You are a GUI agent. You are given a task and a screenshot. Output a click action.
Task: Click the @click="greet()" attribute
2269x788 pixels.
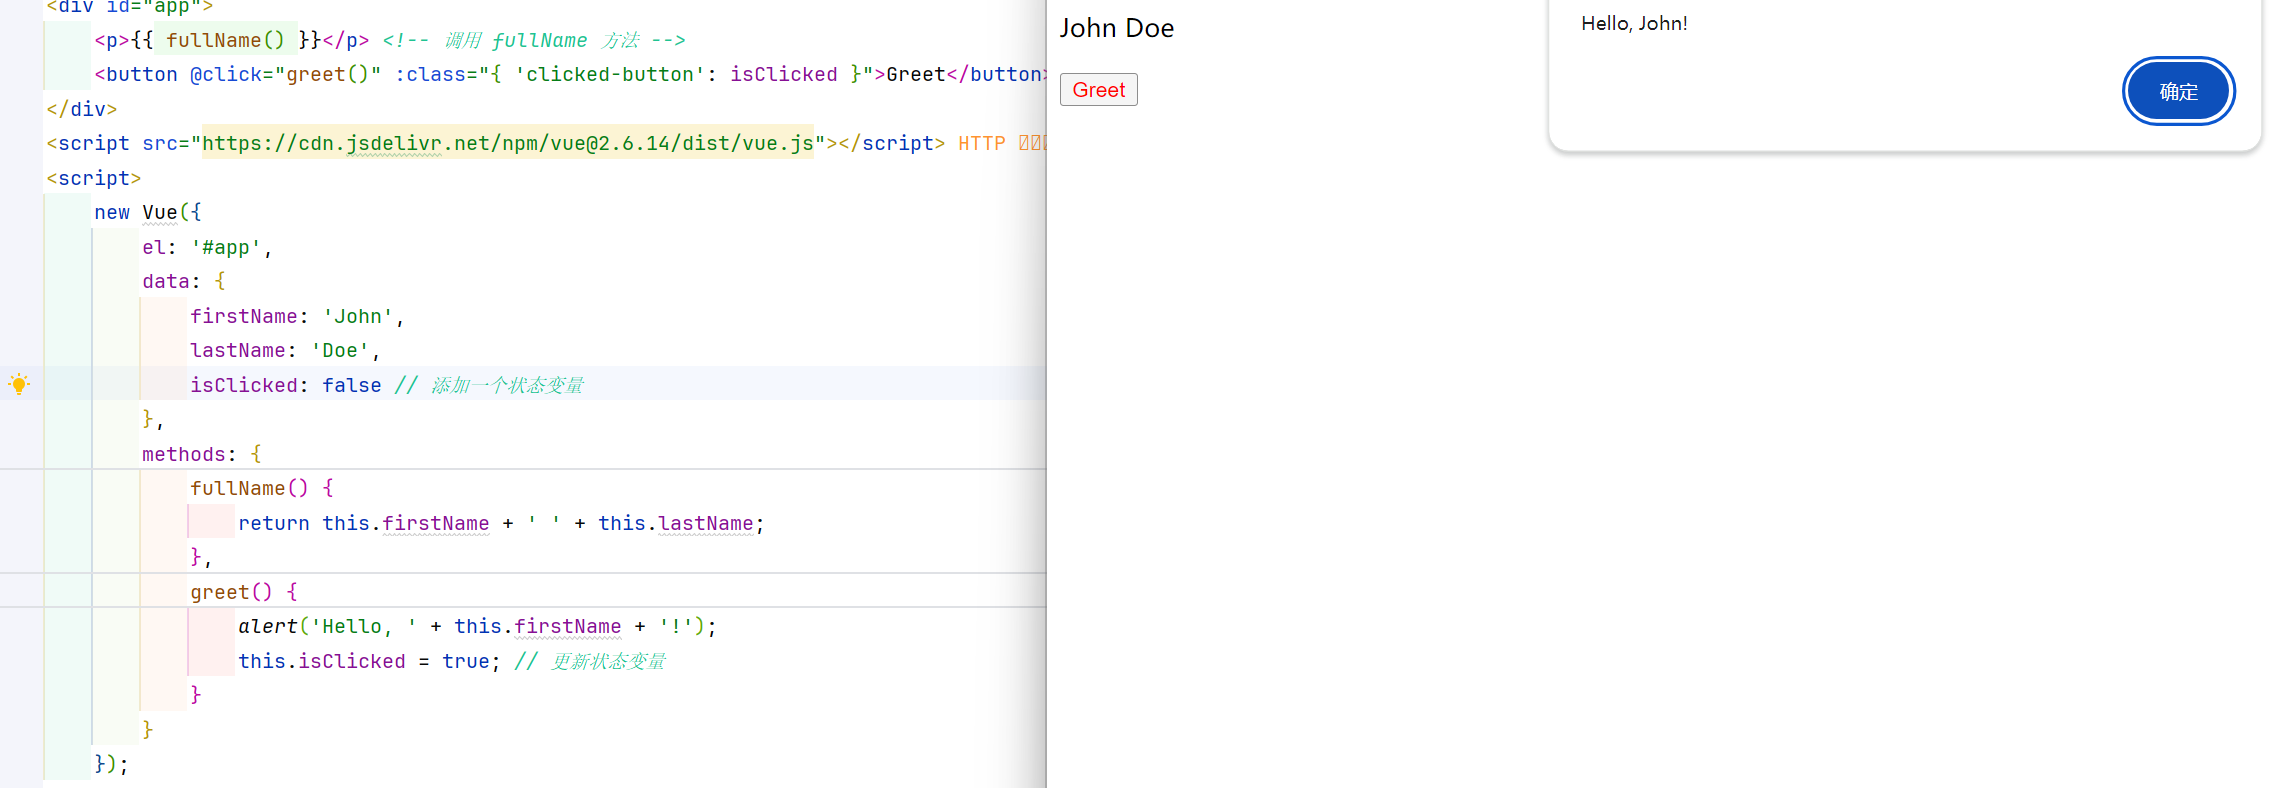coord(286,74)
